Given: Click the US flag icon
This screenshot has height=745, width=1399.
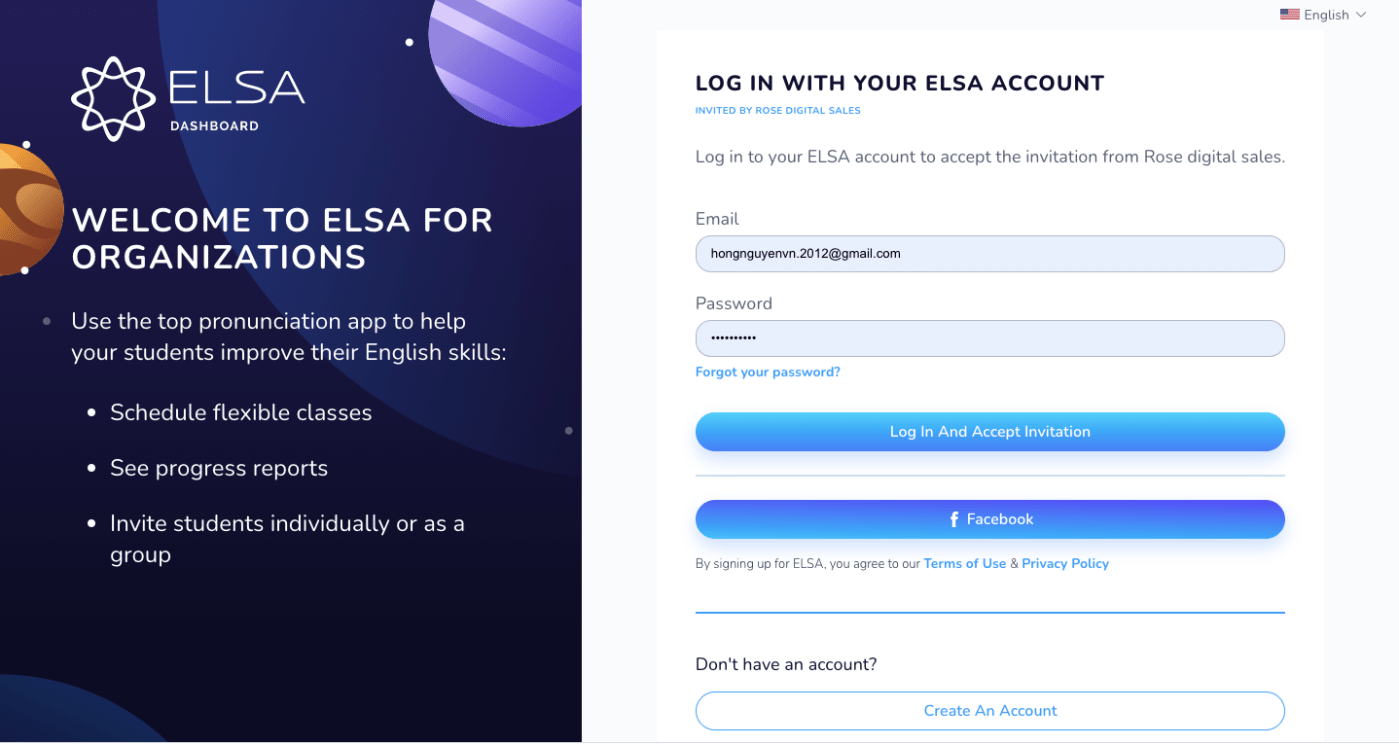Looking at the screenshot, I should (1289, 15).
